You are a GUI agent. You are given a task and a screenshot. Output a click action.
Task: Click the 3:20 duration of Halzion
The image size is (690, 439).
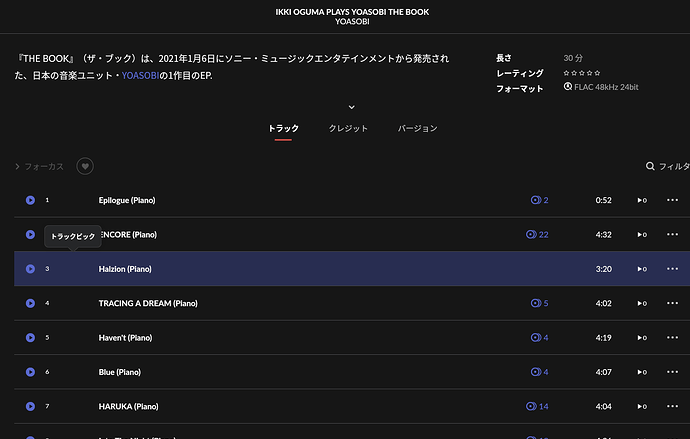(604, 269)
